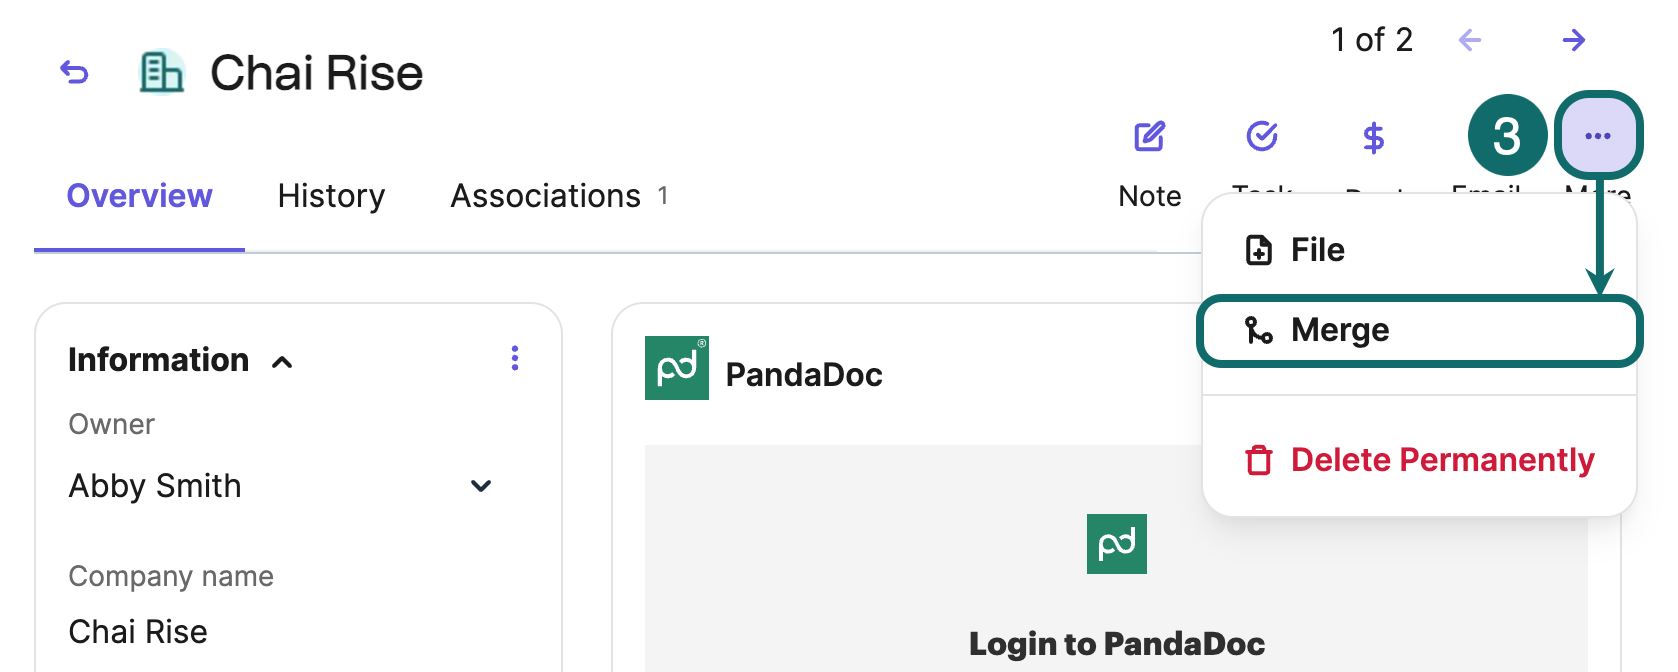The height and width of the screenshot is (672, 1678).
Task: Collapse the Information section chevron
Action: (x=282, y=362)
